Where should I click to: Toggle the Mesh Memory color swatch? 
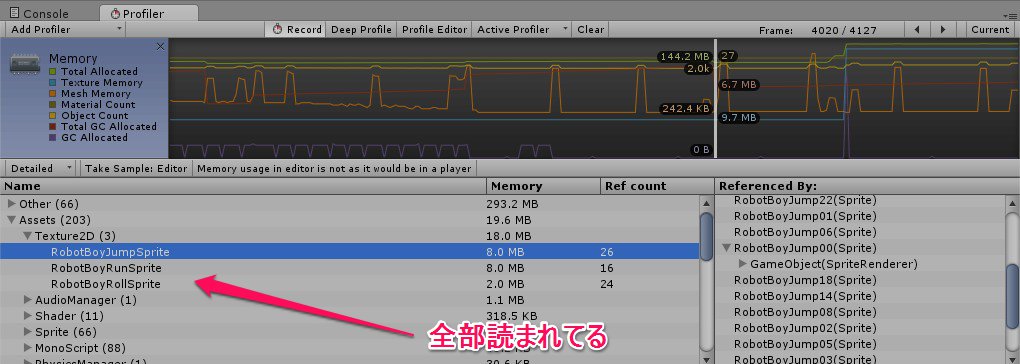click(x=53, y=94)
